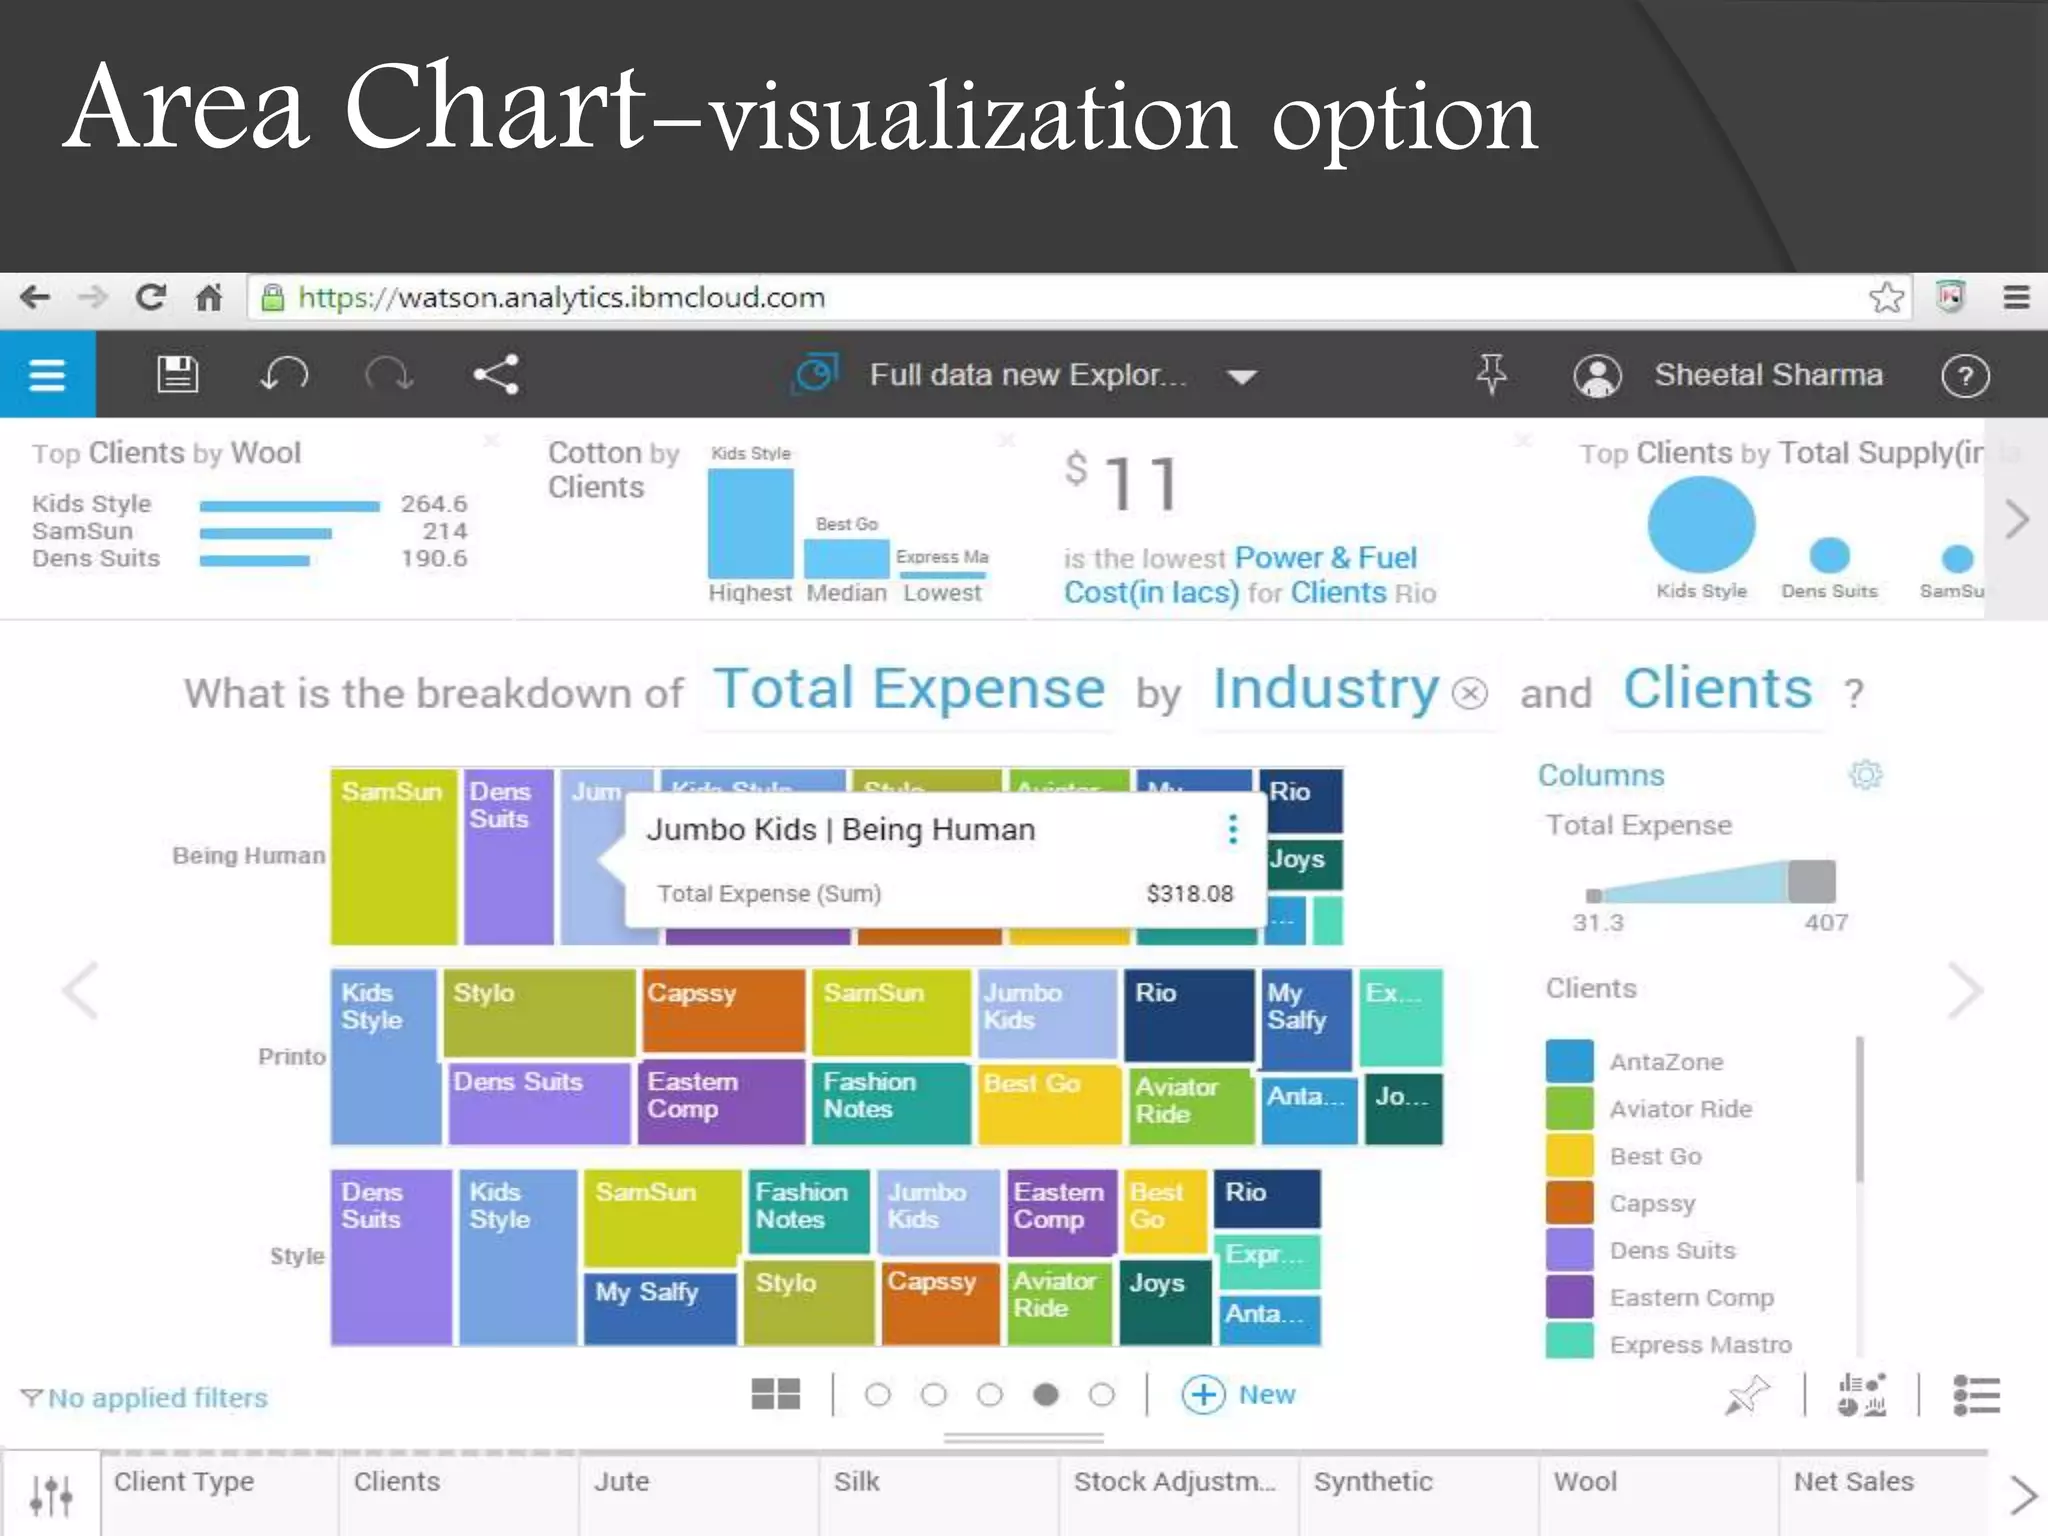Expand the exploration title dropdown arrow

pyautogui.click(x=1242, y=377)
